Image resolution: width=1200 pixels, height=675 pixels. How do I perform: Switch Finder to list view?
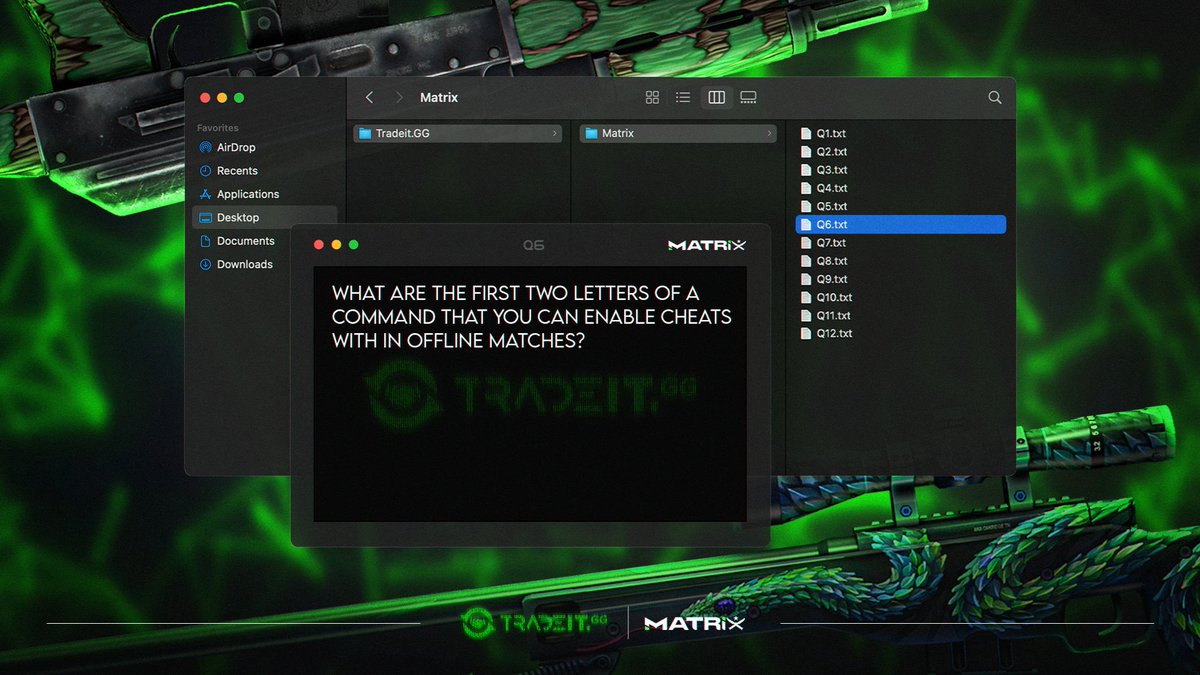point(683,98)
